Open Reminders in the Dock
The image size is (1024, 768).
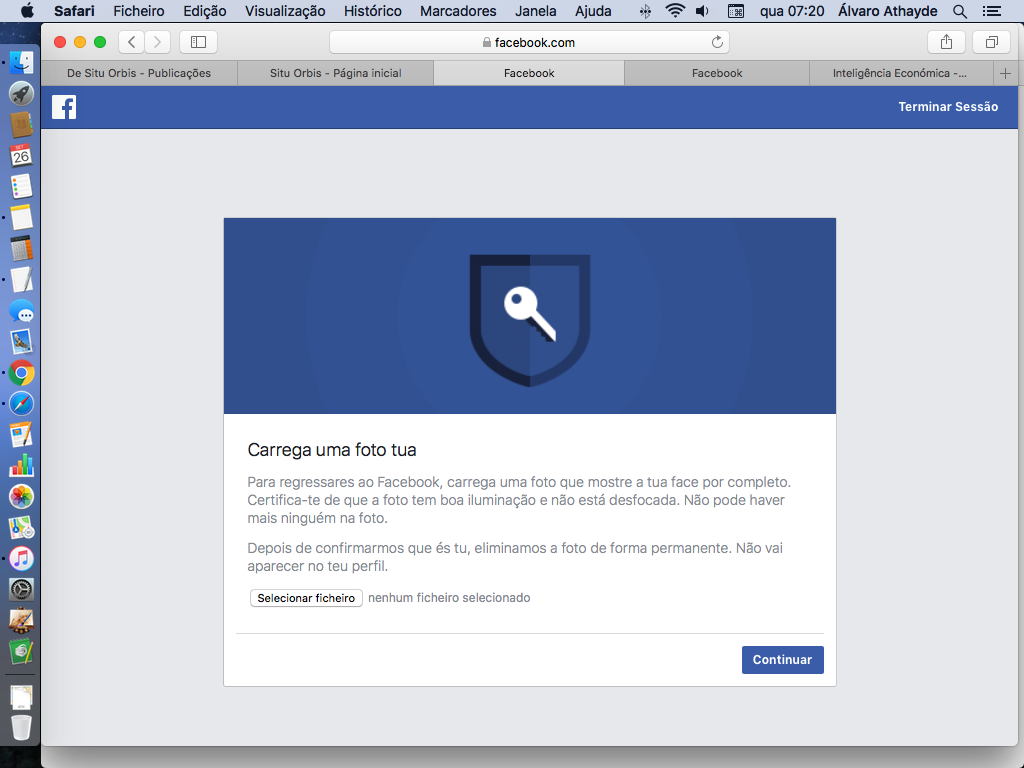click(x=22, y=187)
